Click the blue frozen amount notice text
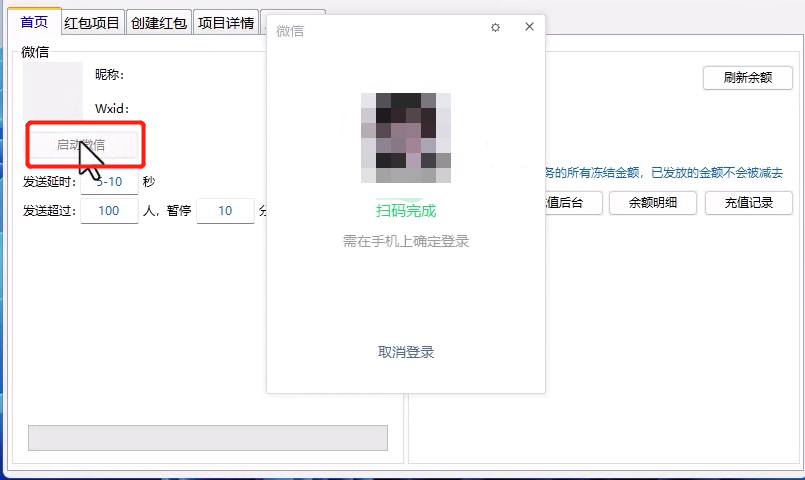This screenshot has width=805, height=480. point(664,173)
